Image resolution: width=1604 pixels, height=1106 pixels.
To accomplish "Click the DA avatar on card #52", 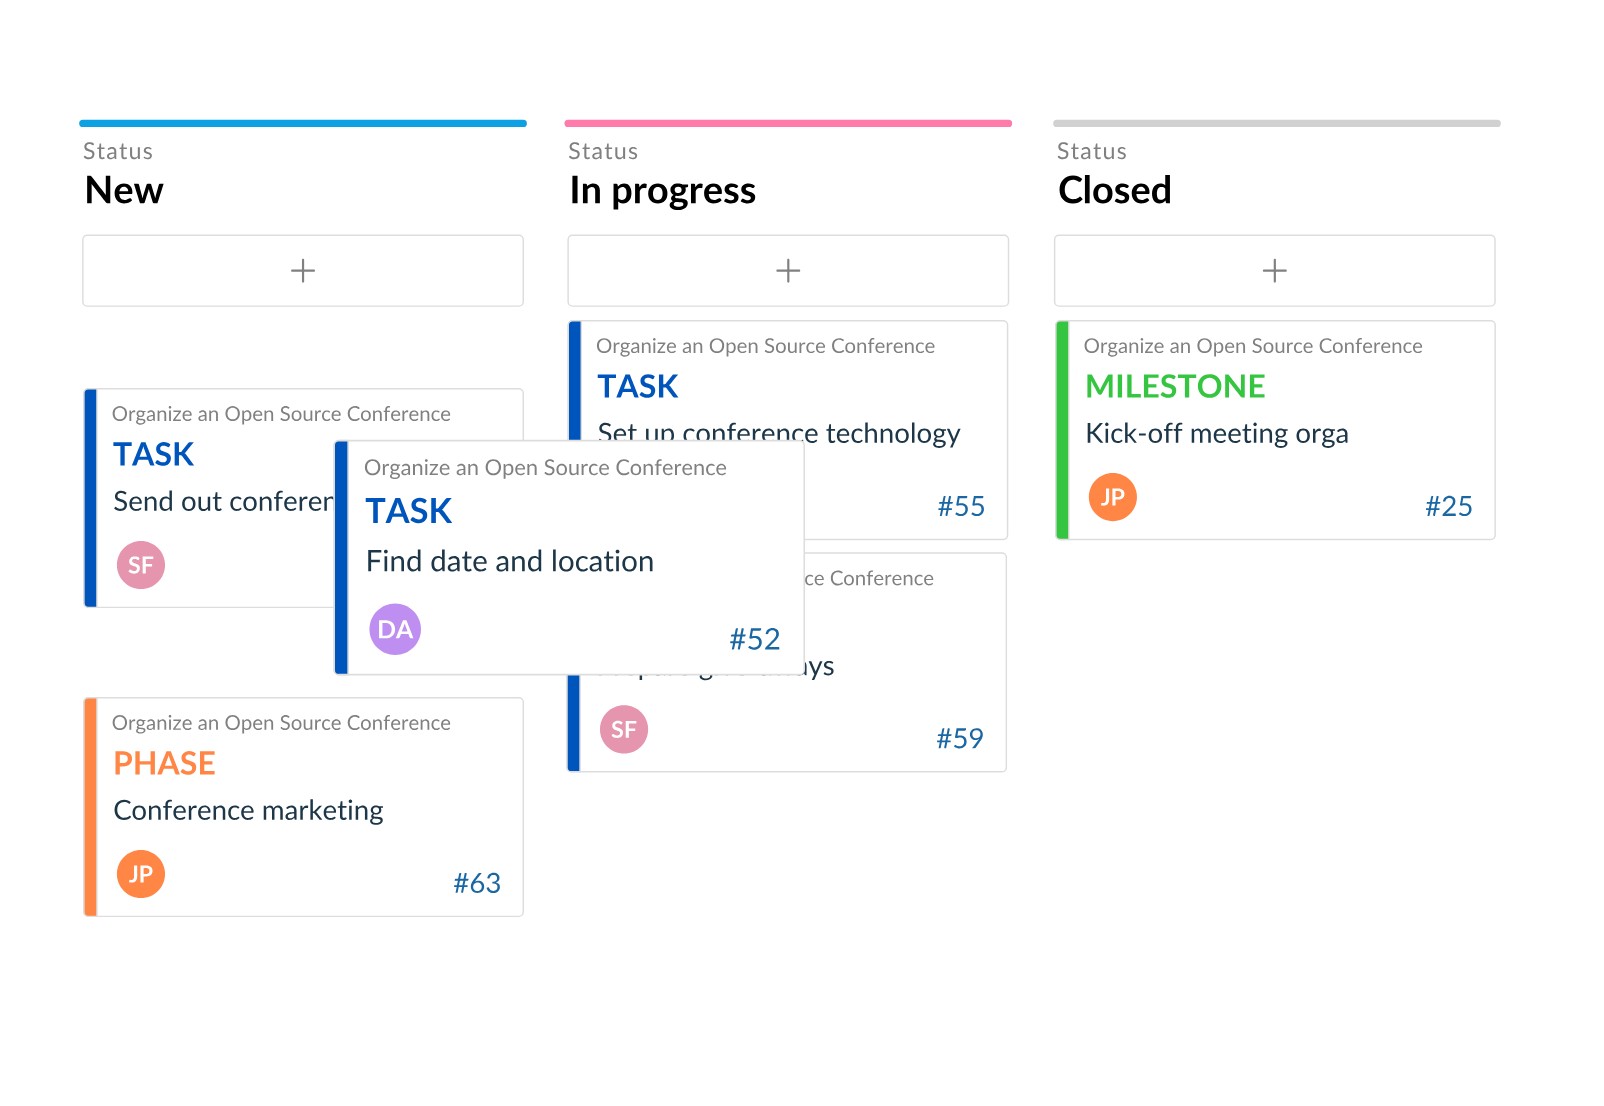I will (x=395, y=629).
